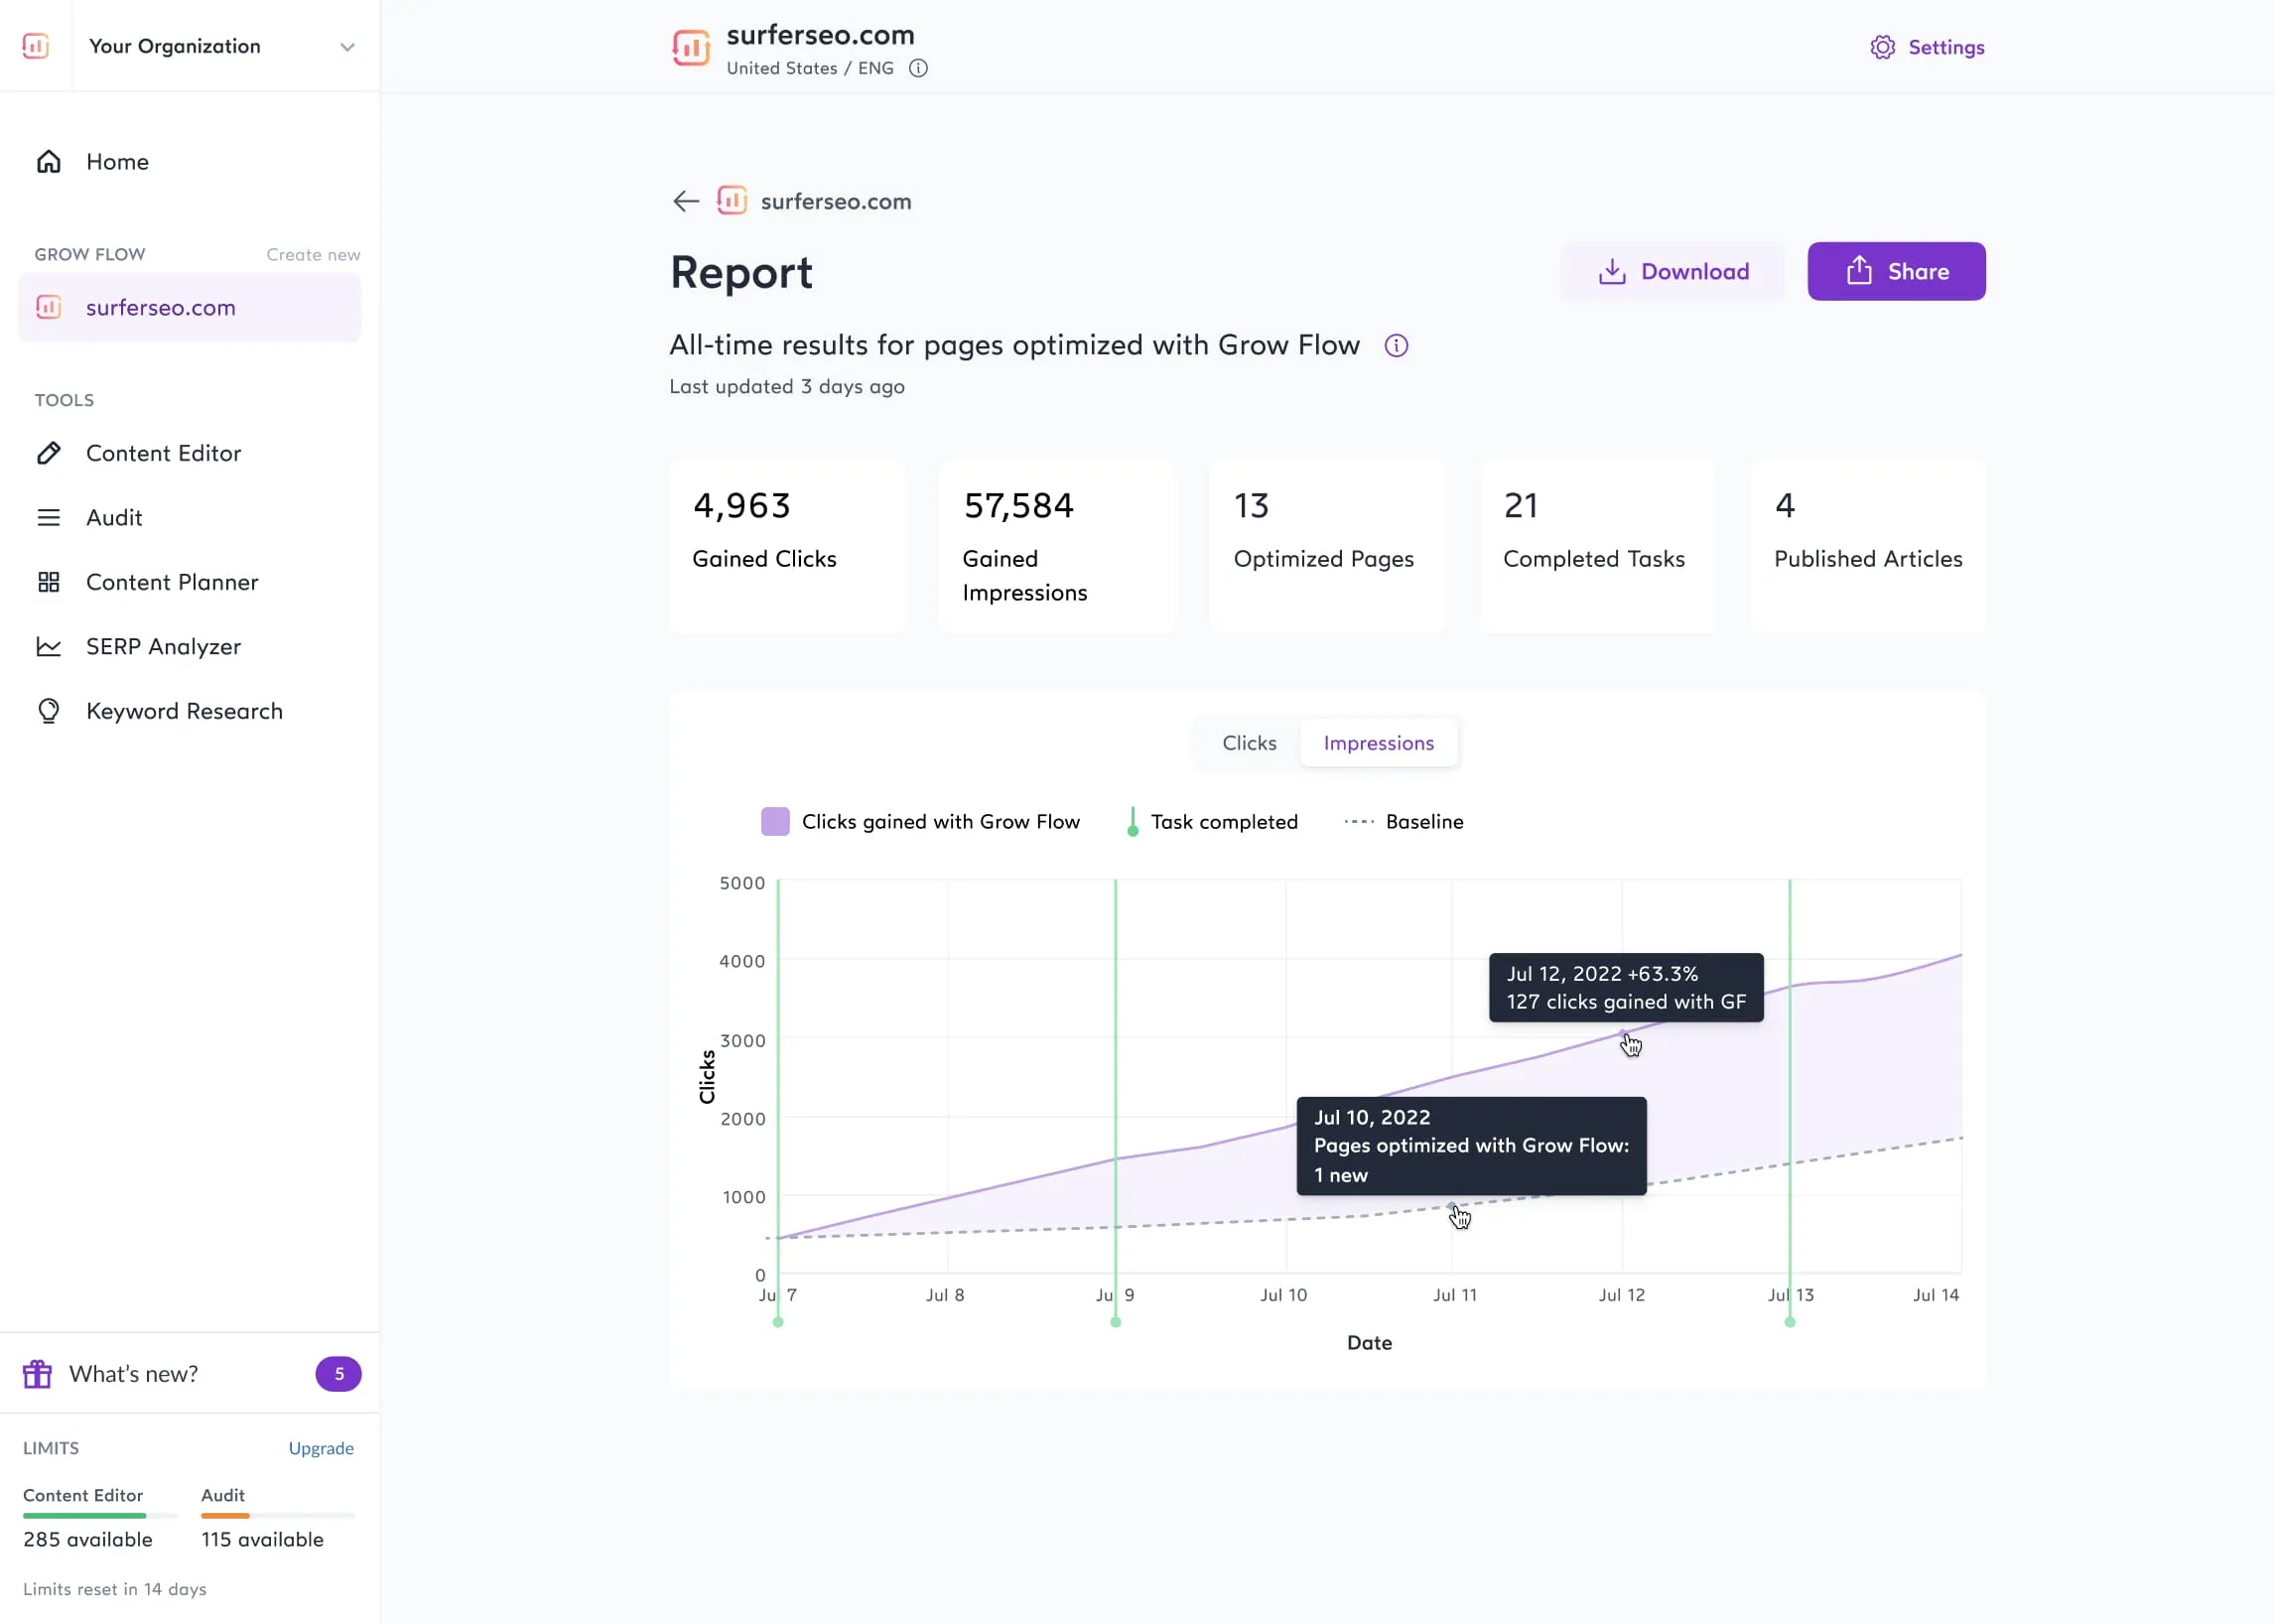Click the Content Planner grid icon

pyautogui.click(x=48, y=582)
